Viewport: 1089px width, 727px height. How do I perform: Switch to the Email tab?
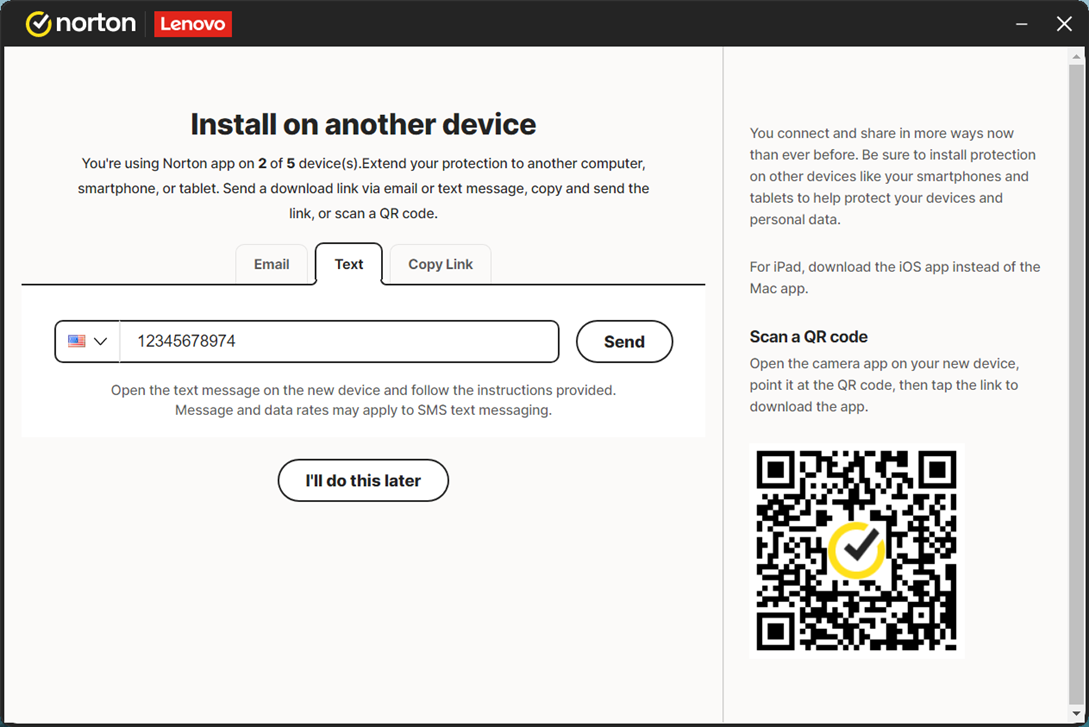click(x=271, y=264)
